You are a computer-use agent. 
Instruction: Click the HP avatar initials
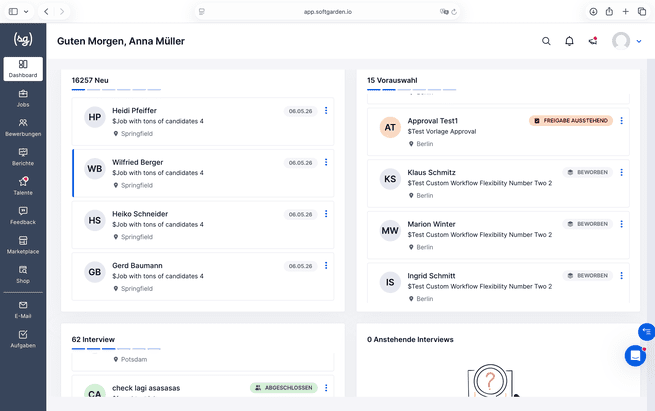[95, 117]
